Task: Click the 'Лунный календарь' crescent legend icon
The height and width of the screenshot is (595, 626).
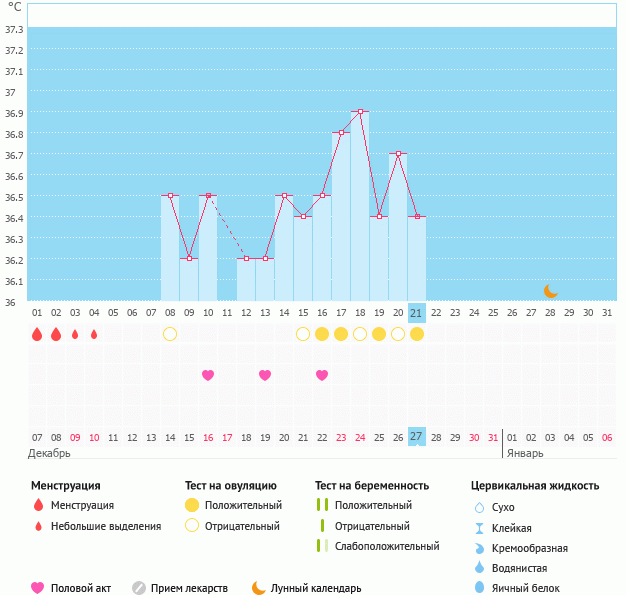Action: point(259,588)
